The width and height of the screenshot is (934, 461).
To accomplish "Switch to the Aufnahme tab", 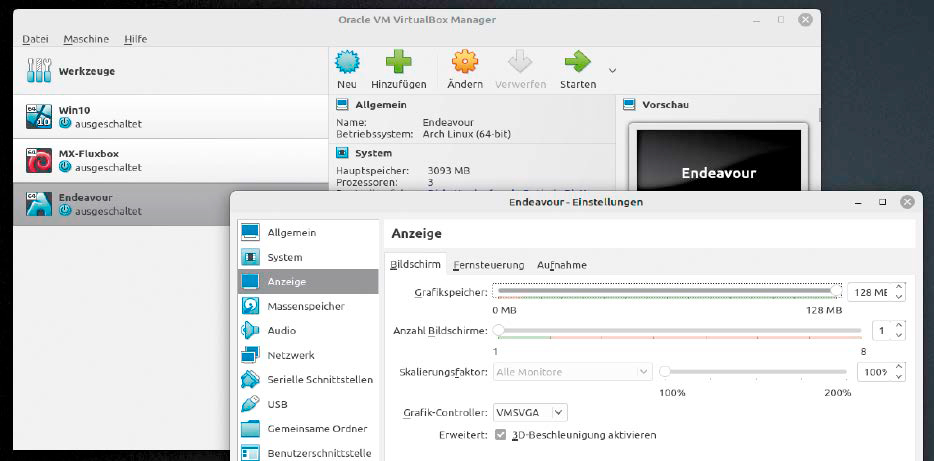I will (x=562, y=265).
